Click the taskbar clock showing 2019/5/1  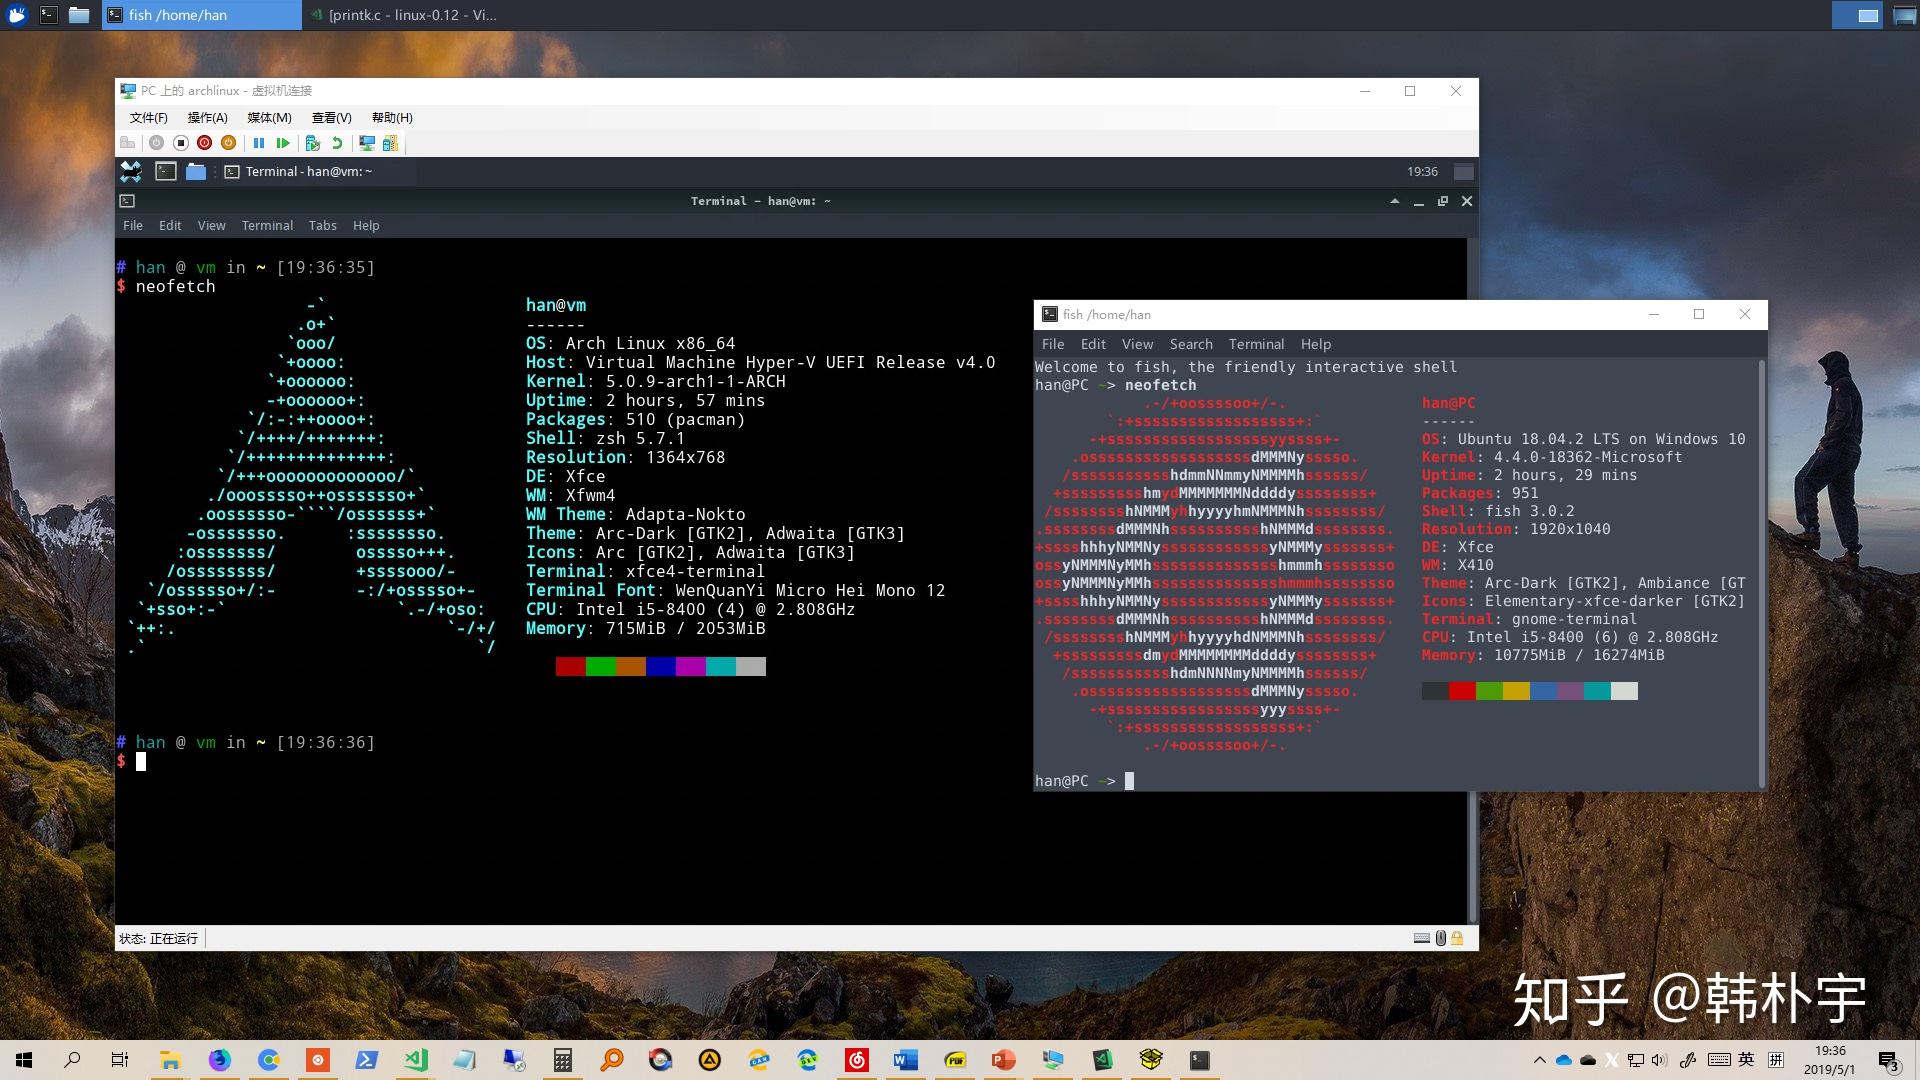(1830, 1060)
